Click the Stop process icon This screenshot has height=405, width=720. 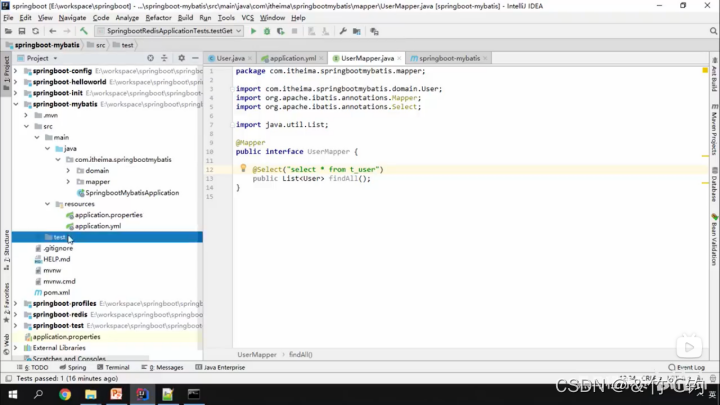(x=294, y=31)
